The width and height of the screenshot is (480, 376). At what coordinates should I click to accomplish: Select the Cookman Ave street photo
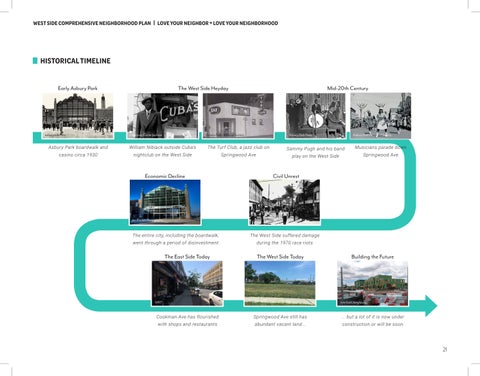(187, 283)
